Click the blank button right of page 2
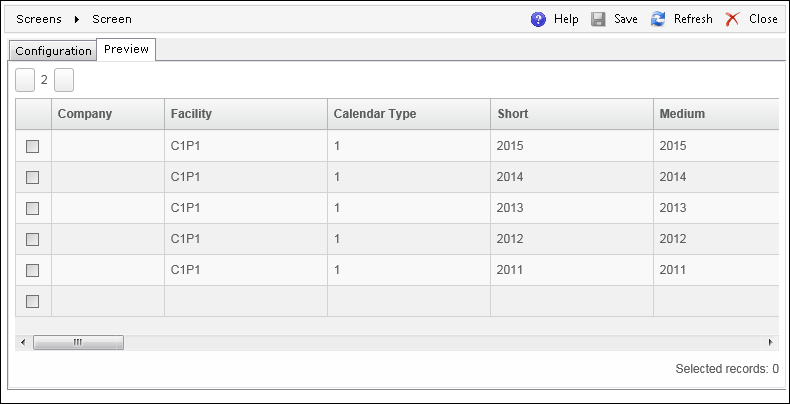790x404 pixels. click(64, 80)
